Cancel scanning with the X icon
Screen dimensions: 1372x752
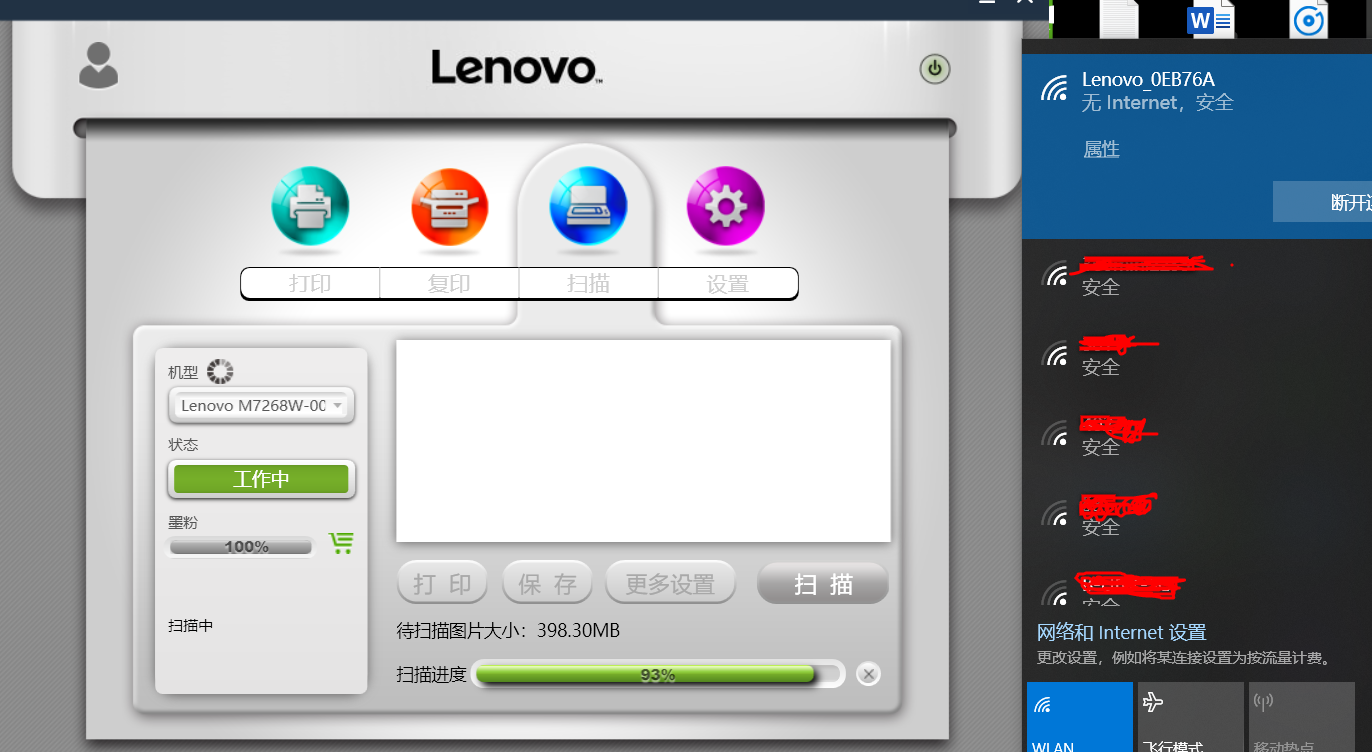(869, 674)
